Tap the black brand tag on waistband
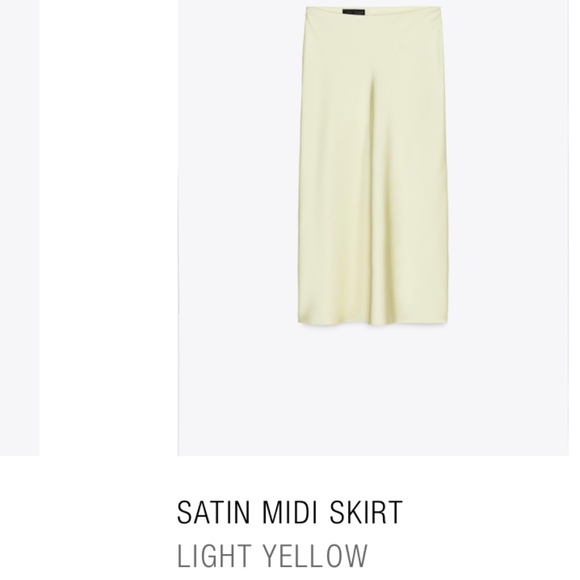Viewport: 580px width, 580px height. pos(354,12)
